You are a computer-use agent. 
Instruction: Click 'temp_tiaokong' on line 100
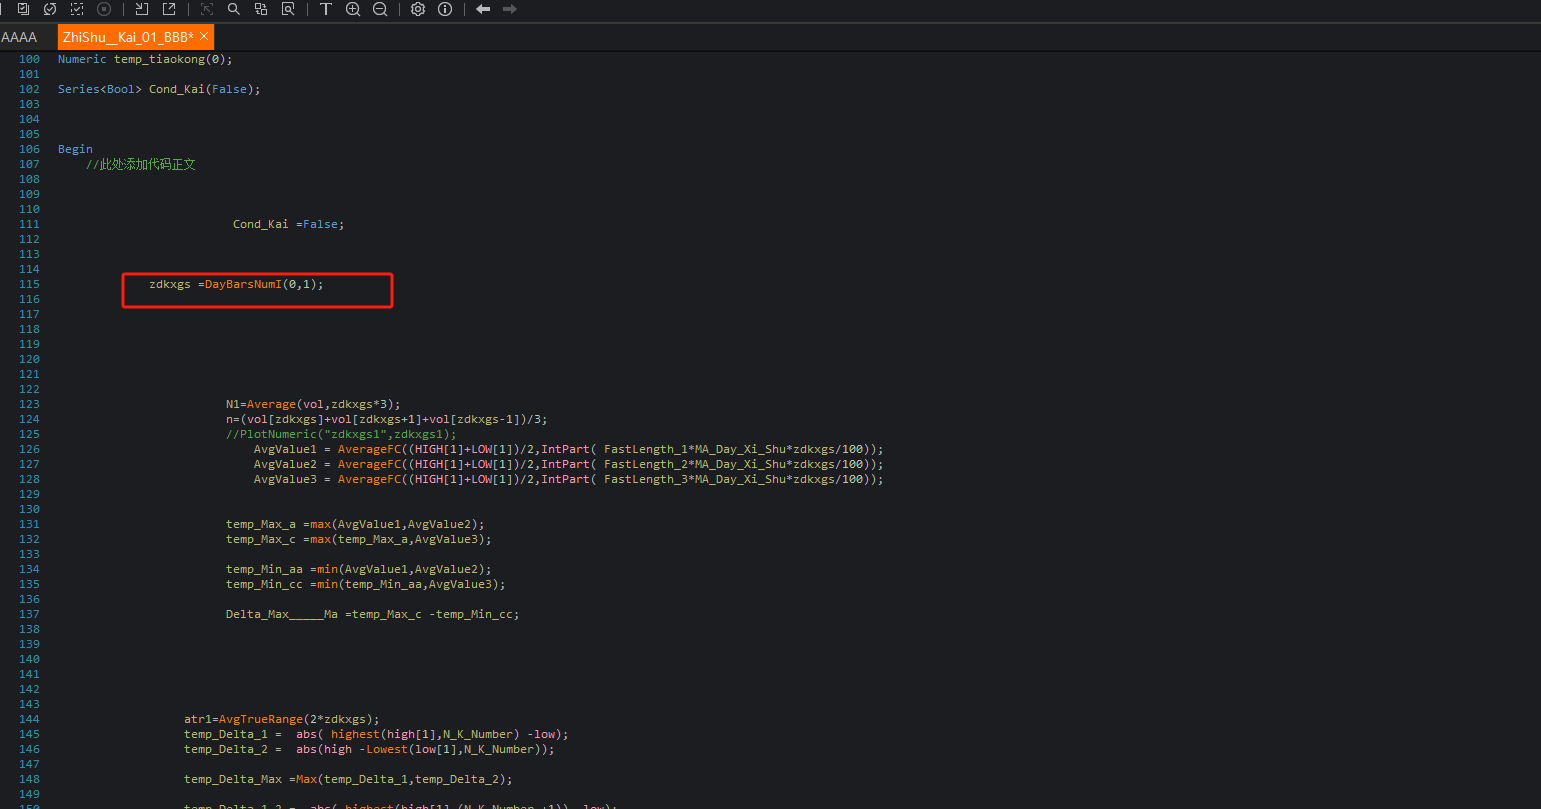click(x=159, y=59)
